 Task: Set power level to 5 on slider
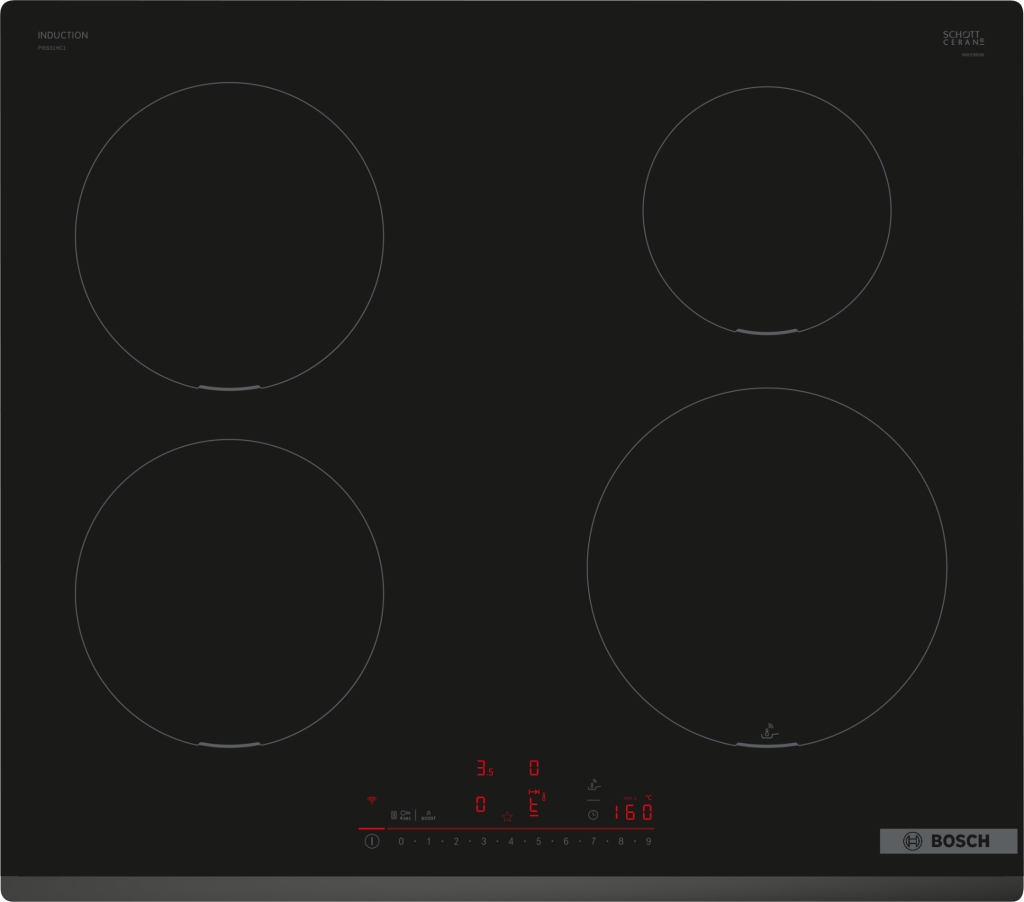pos(538,842)
